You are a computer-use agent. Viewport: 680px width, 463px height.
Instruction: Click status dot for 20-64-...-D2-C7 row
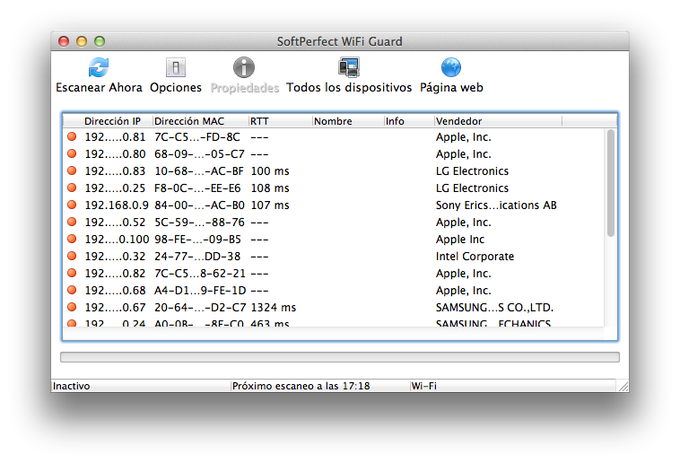coord(72,307)
